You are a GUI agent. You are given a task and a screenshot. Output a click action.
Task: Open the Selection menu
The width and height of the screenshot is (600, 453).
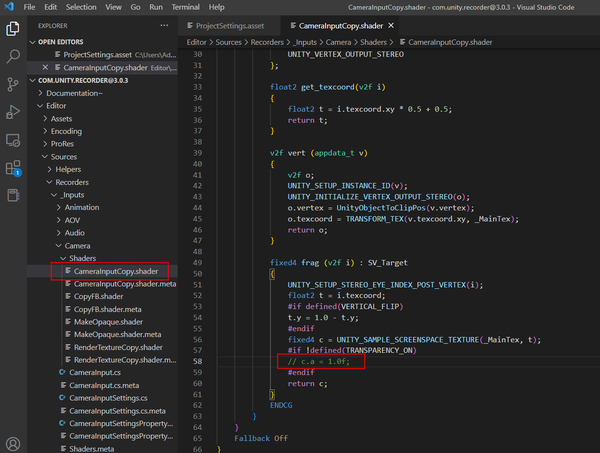pyautogui.click(x=82, y=7)
